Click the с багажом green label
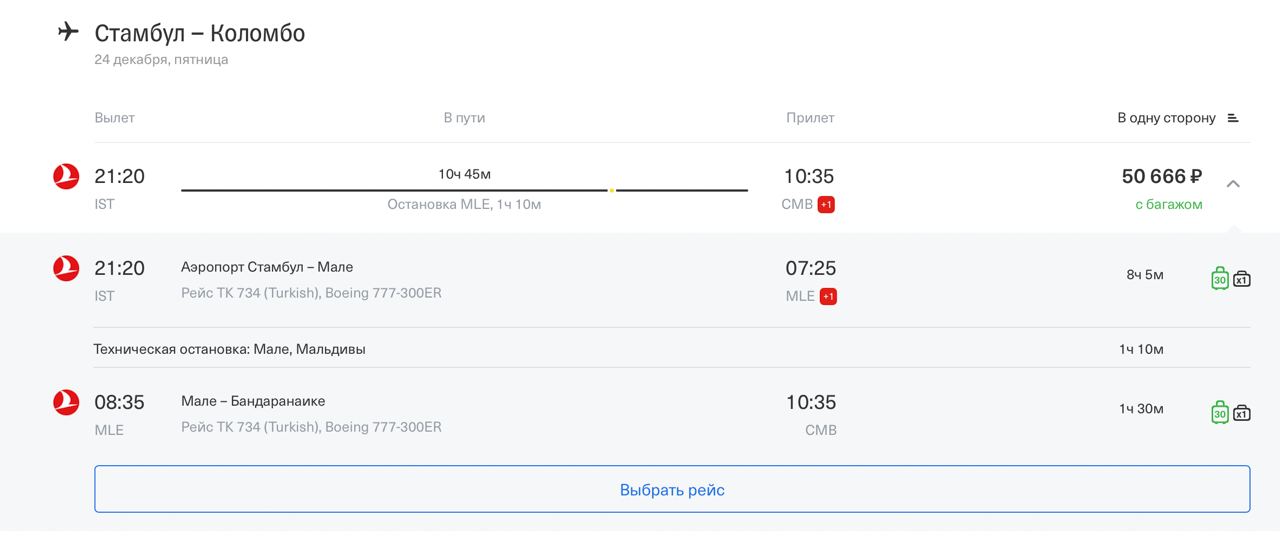Viewport: 1280px width, 540px height. pyautogui.click(x=1168, y=204)
